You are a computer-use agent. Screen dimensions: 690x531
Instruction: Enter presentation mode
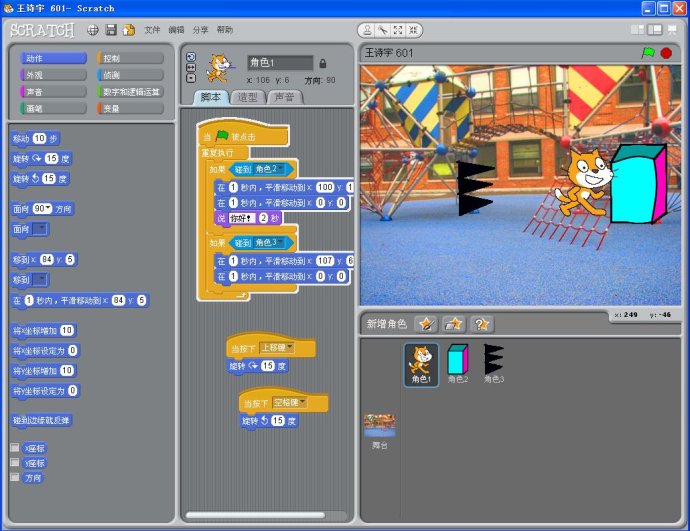[x=672, y=29]
